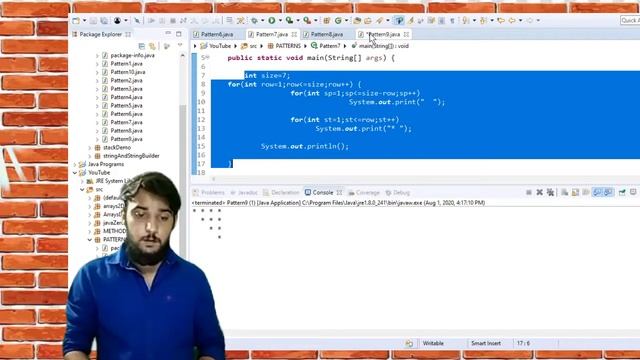Image resolution: width=640 pixels, height=360 pixels.
Task: Select Pattern1.java in the Package Explorer
Action: (127, 64)
